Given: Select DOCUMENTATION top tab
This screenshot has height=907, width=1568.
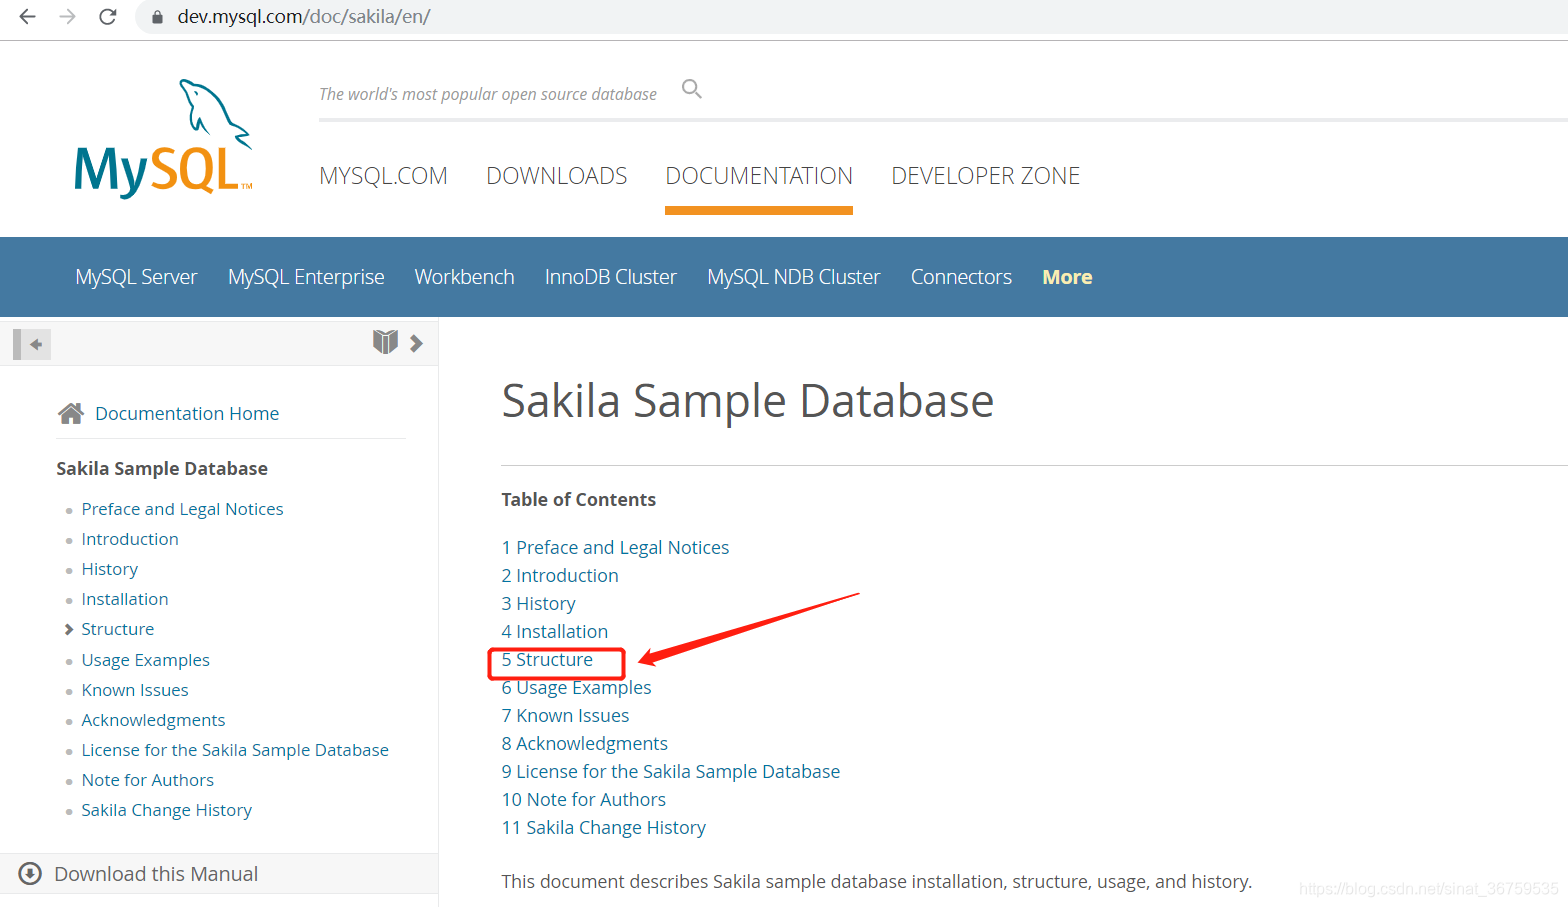Looking at the screenshot, I should (x=759, y=176).
